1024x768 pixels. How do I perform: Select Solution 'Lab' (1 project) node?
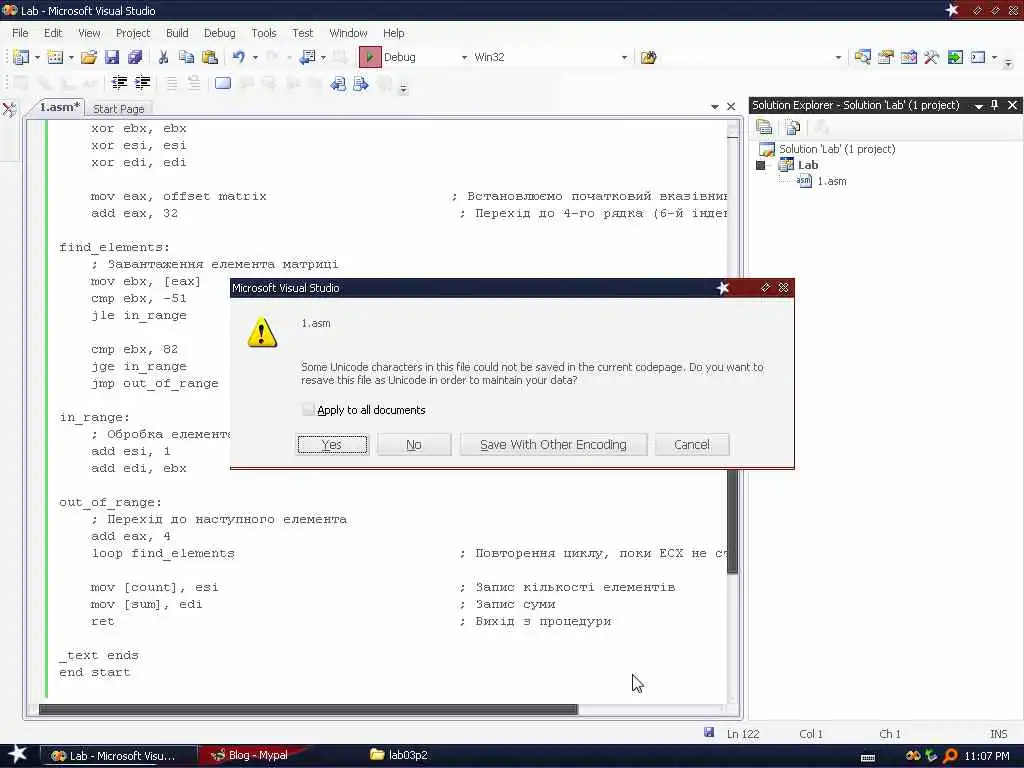pos(837,149)
